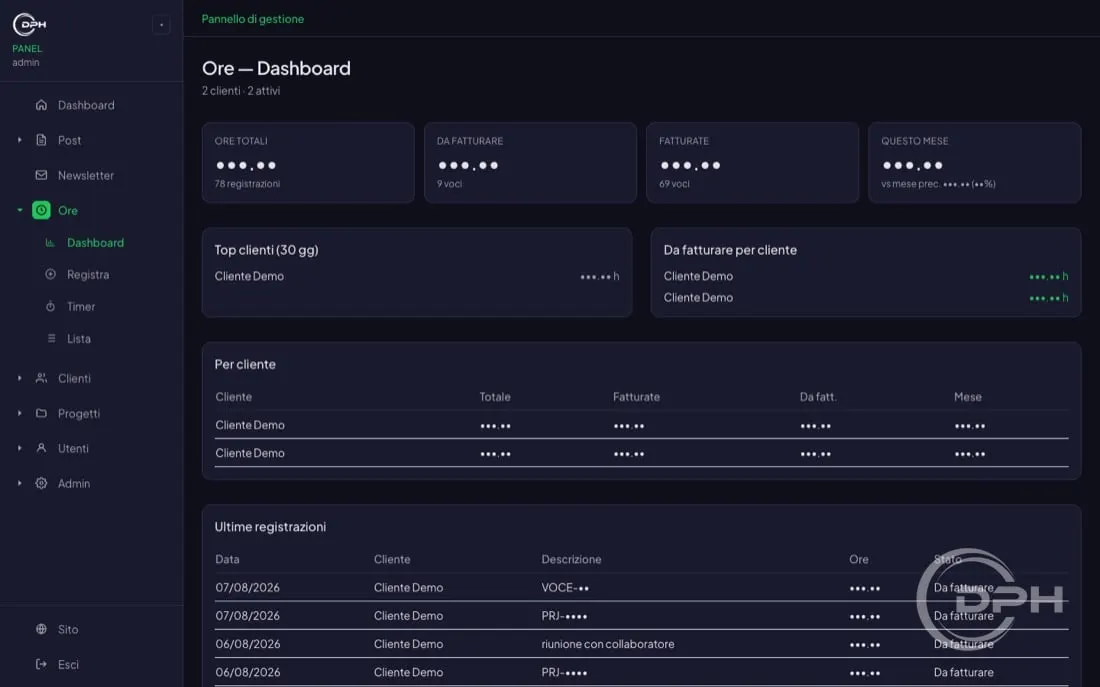Click the Progetti label in sidebar
The height and width of the screenshot is (687, 1100).
(79, 413)
